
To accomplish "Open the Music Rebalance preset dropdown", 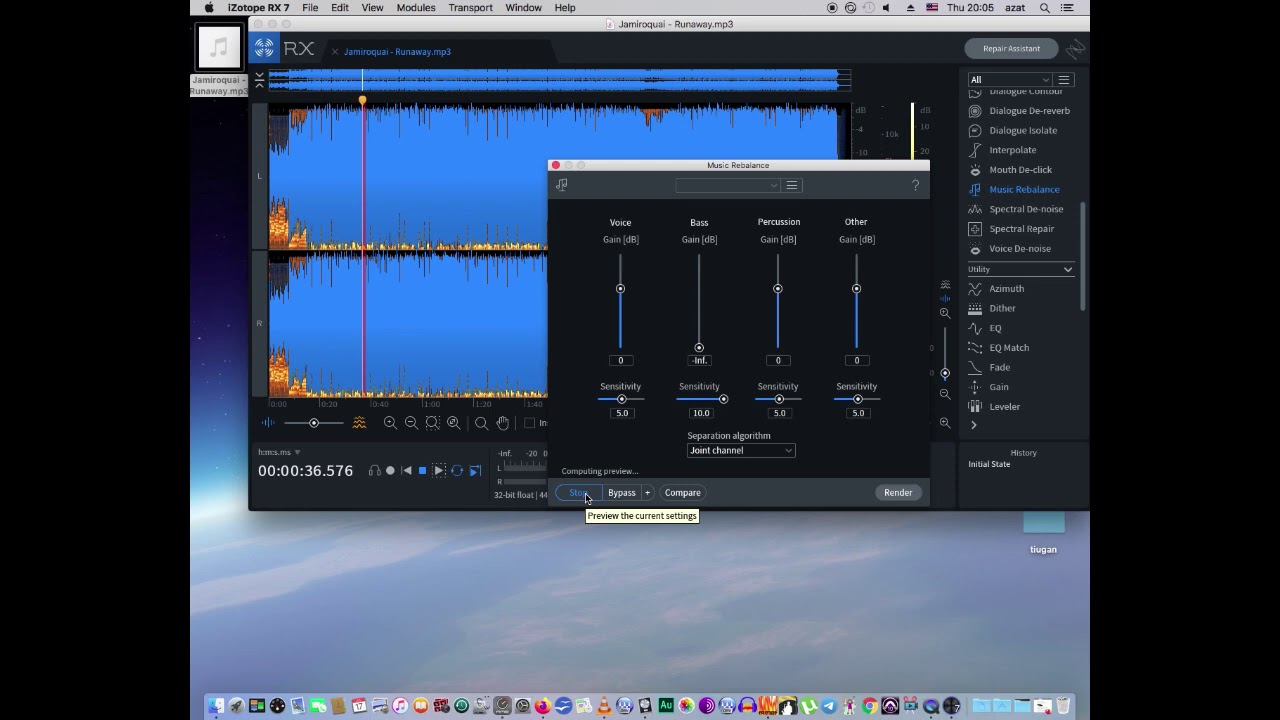I will 727,185.
